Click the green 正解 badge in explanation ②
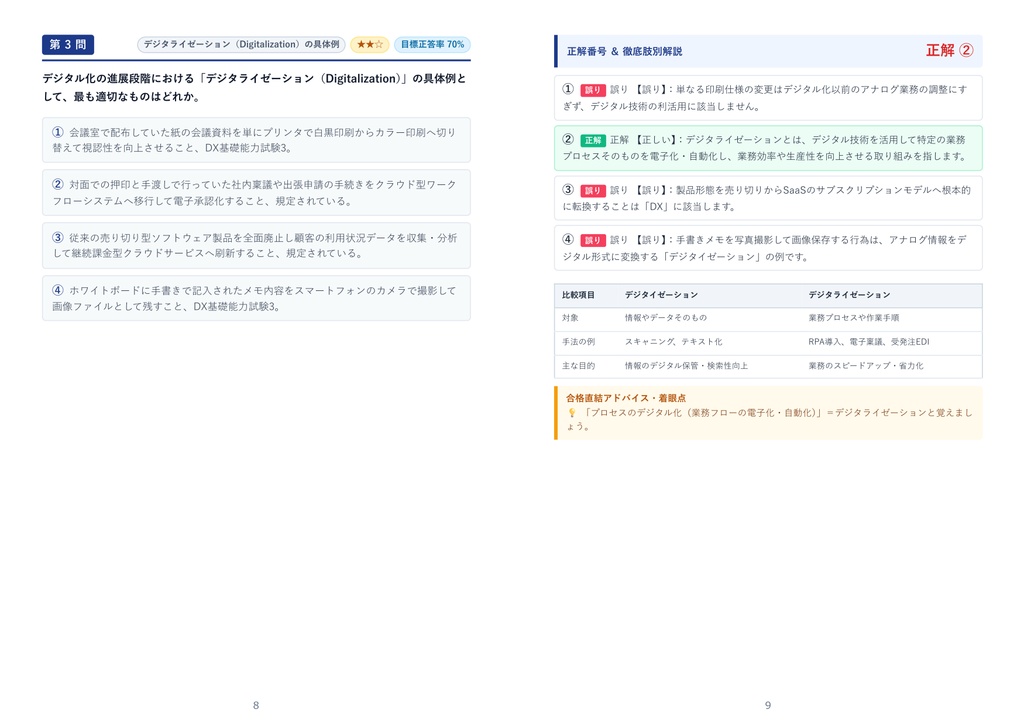The image size is (1024, 727). [x=593, y=140]
